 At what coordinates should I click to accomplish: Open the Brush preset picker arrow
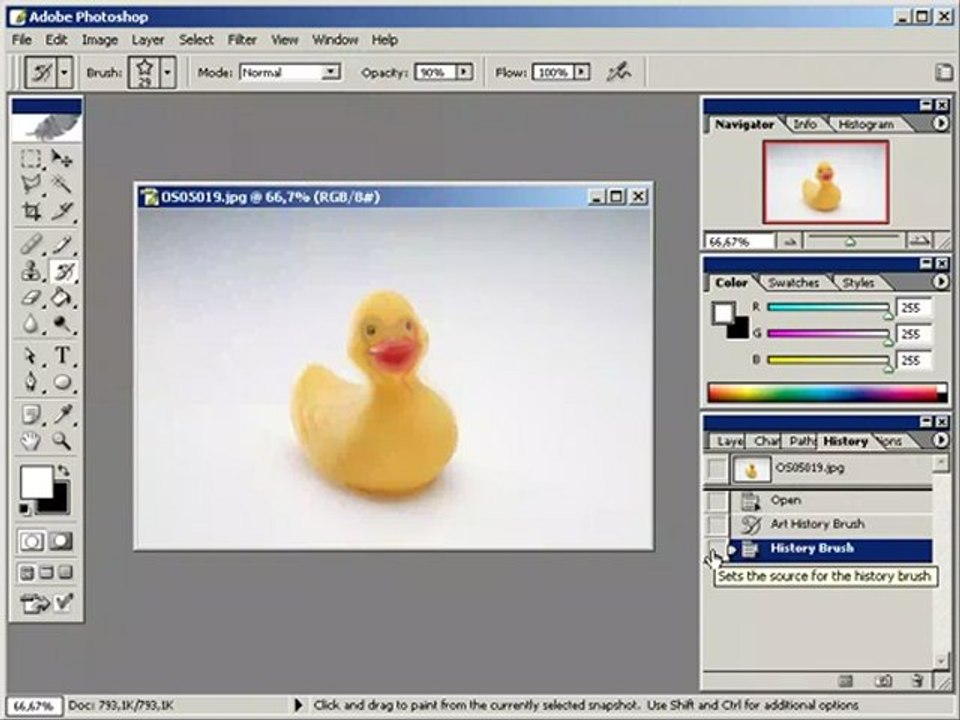pyautogui.click(x=167, y=73)
